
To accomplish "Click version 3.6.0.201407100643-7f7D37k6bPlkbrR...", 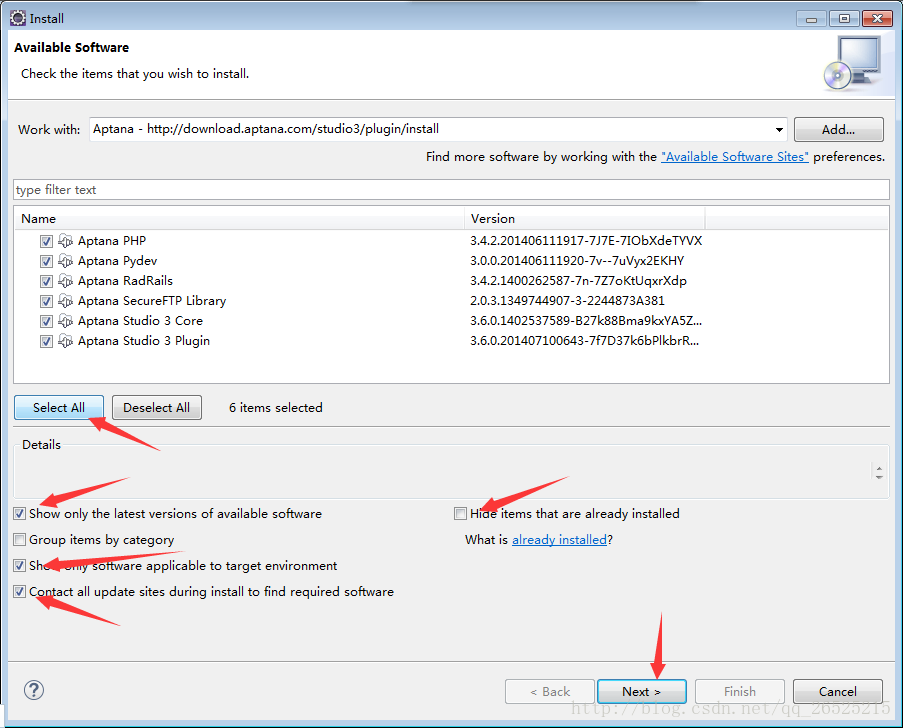I will coord(585,341).
